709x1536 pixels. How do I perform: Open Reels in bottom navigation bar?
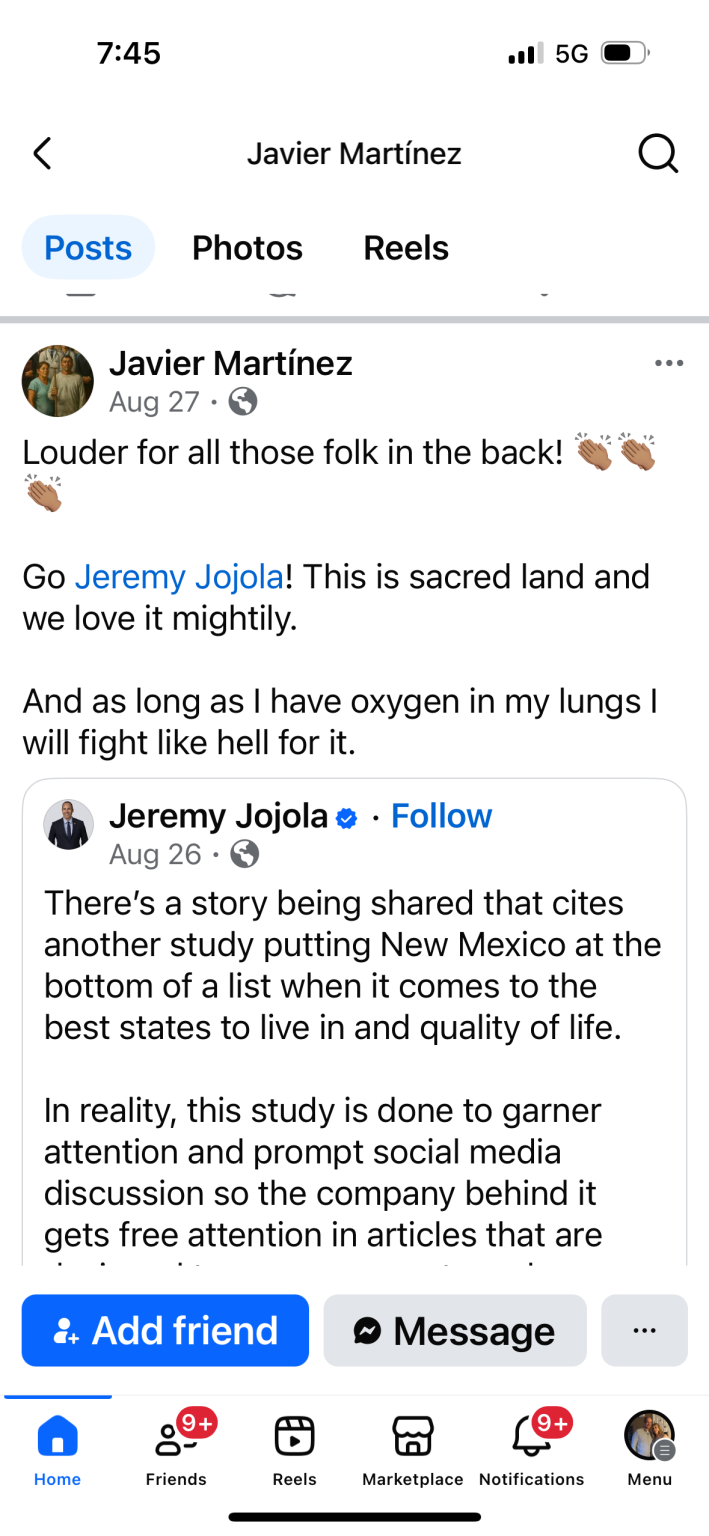[x=294, y=1447]
